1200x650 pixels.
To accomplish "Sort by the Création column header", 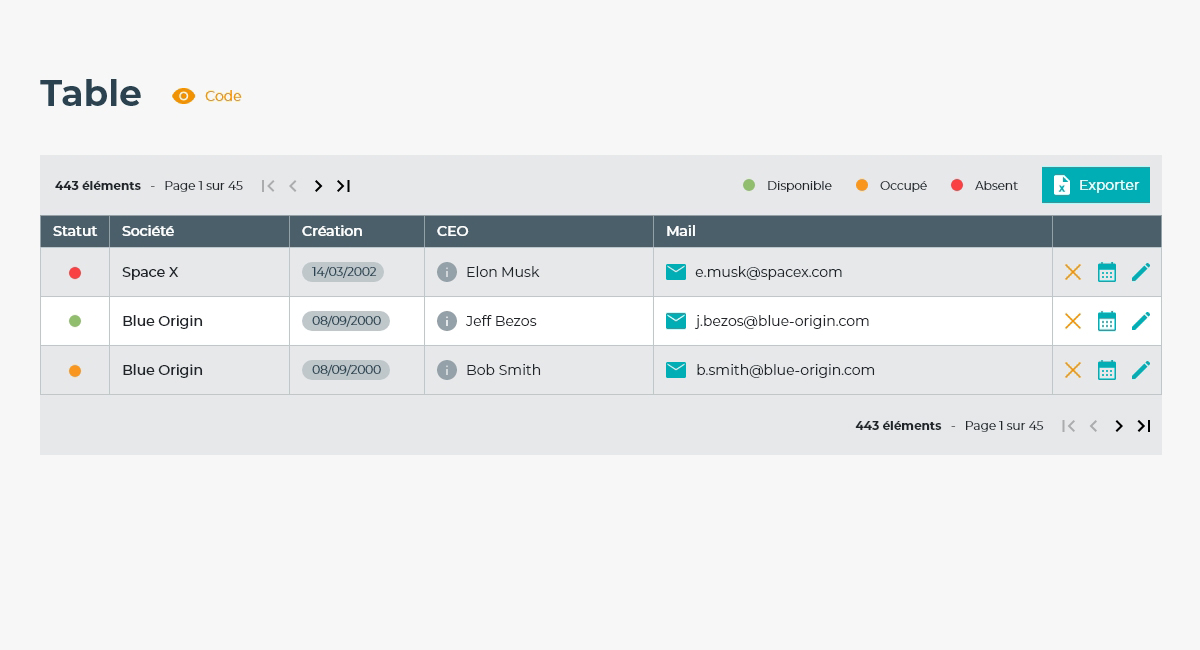I will [332, 231].
